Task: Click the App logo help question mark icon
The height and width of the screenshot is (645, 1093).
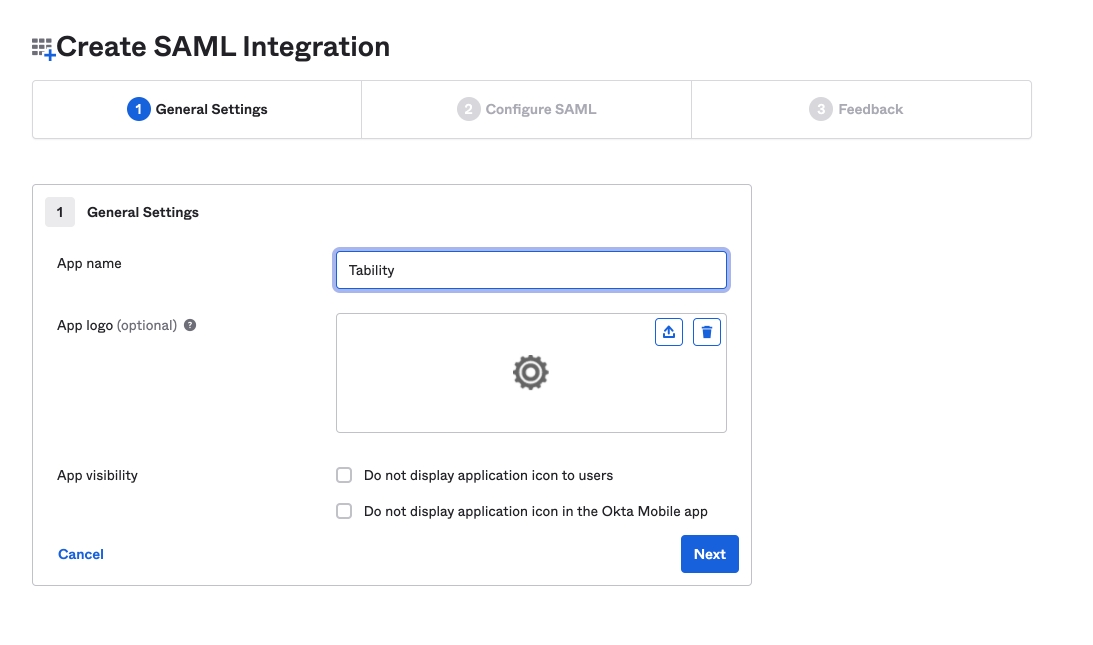Action: (190, 325)
